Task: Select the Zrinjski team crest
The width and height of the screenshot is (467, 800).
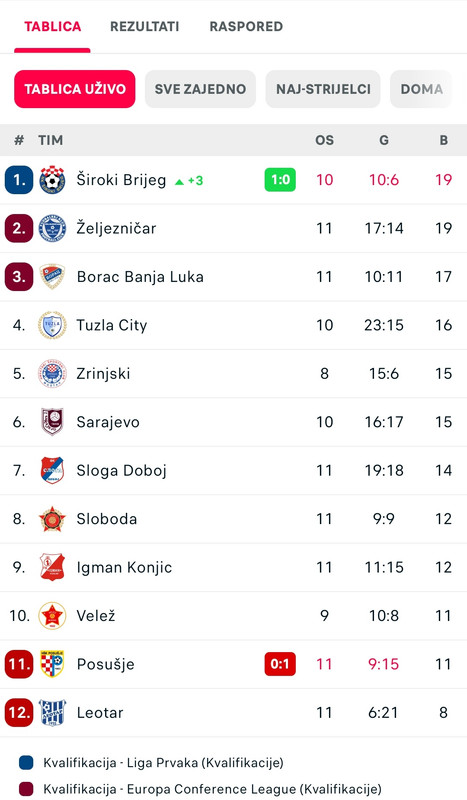Action: [52, 373]
